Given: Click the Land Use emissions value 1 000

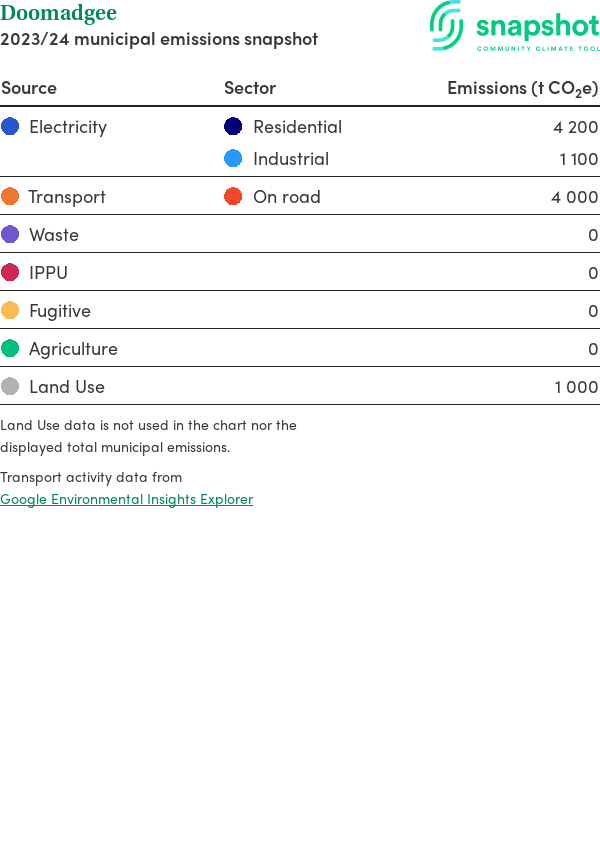Looking at the screenshot, I should point(576,387).
